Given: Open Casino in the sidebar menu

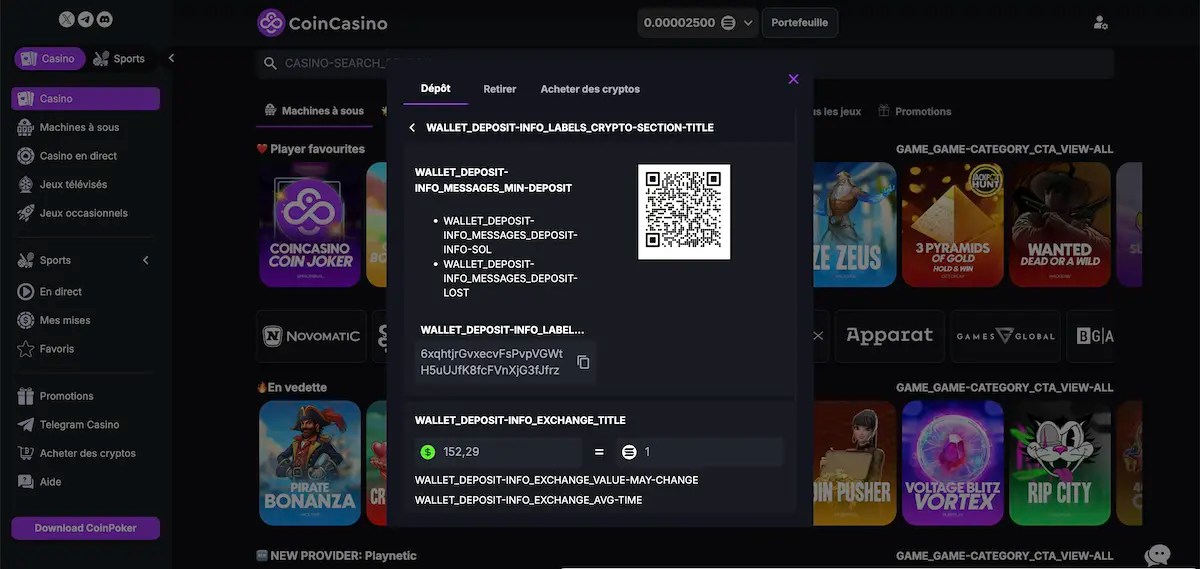Looking at the screenshot, I should 85,99.
